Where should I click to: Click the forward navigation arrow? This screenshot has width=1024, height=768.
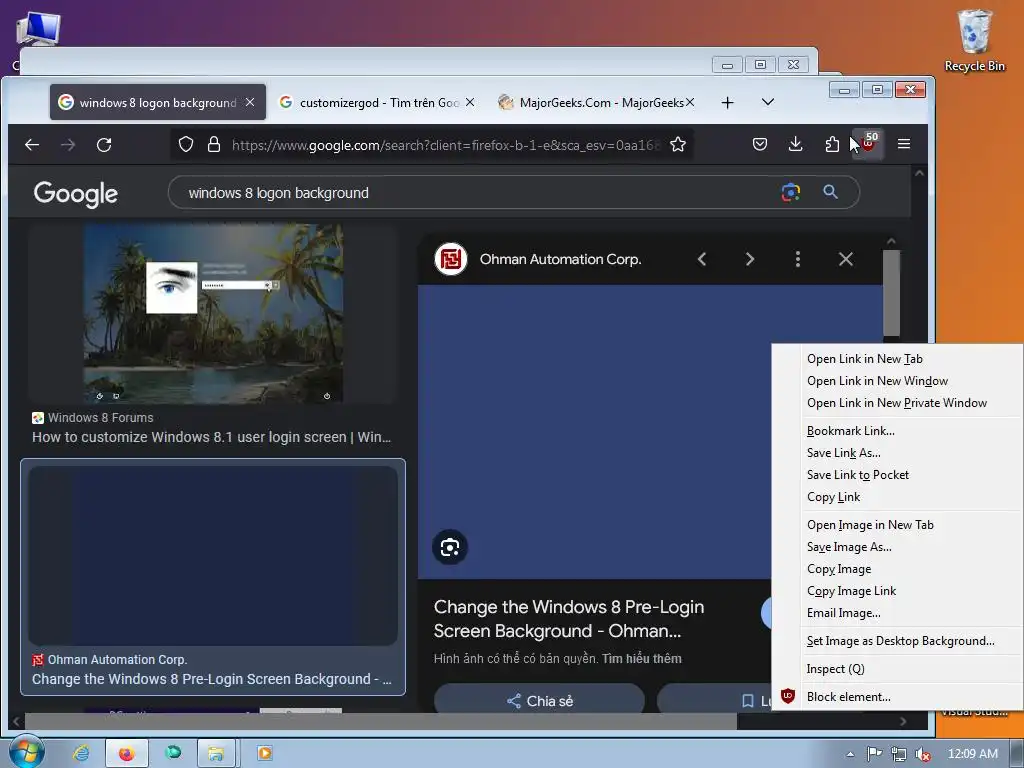coord(68,144)
